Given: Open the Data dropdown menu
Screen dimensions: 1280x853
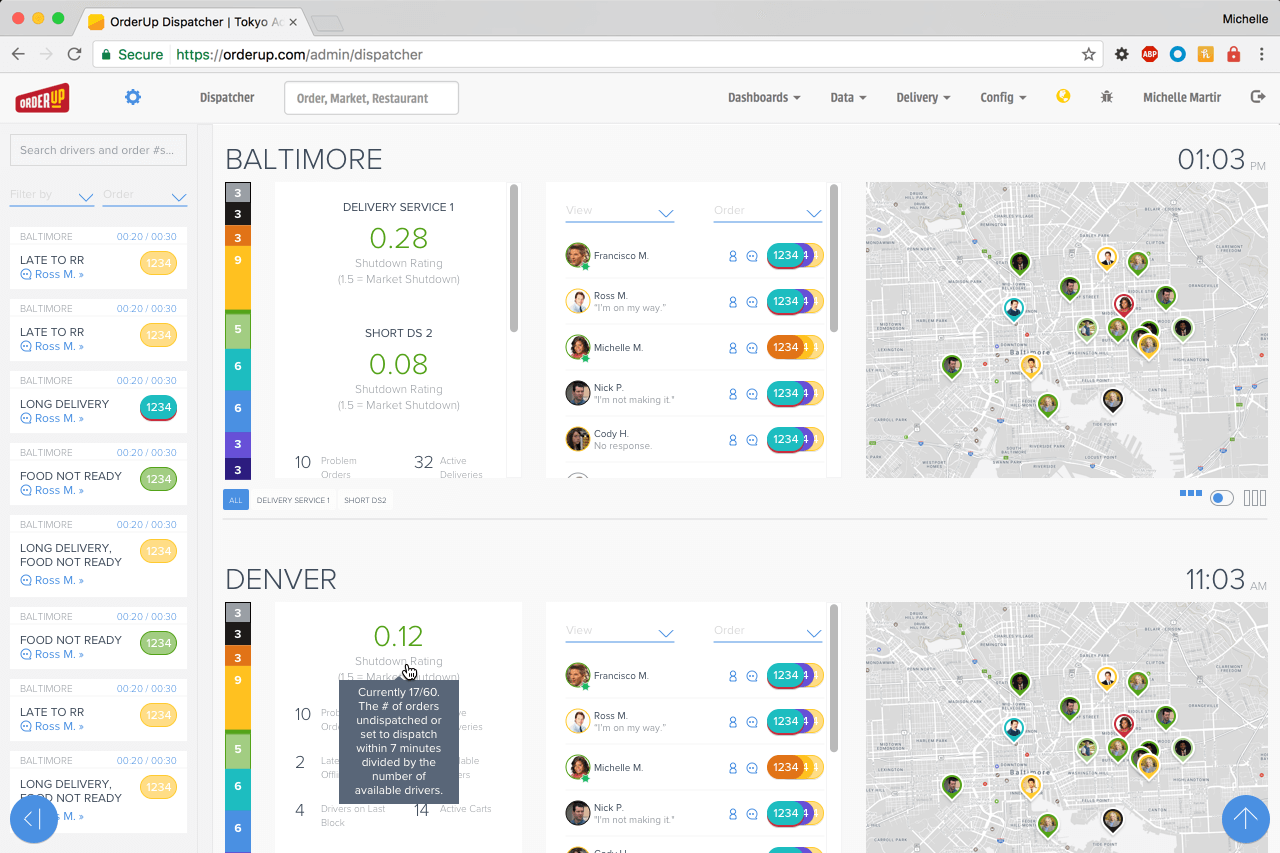Looking at the screenshot, I should [x=848, y=98].
